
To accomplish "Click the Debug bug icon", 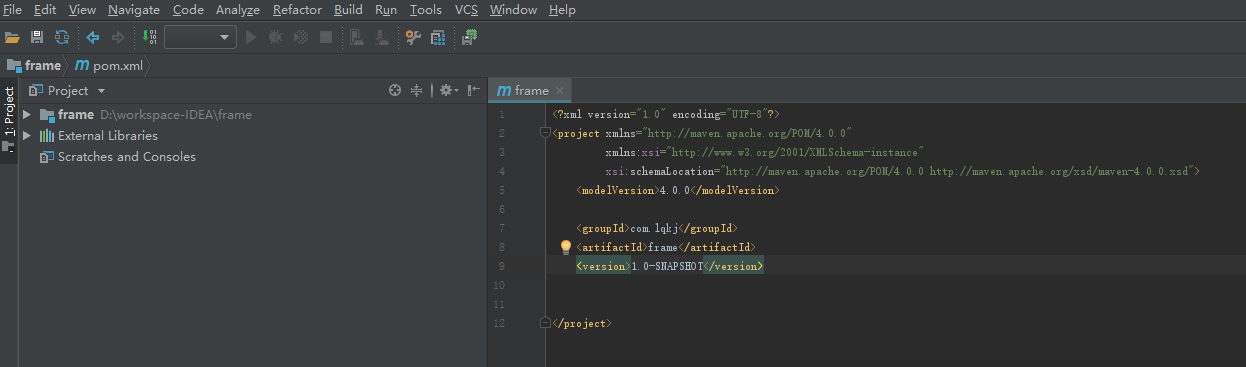I will [x=275, y=37].
